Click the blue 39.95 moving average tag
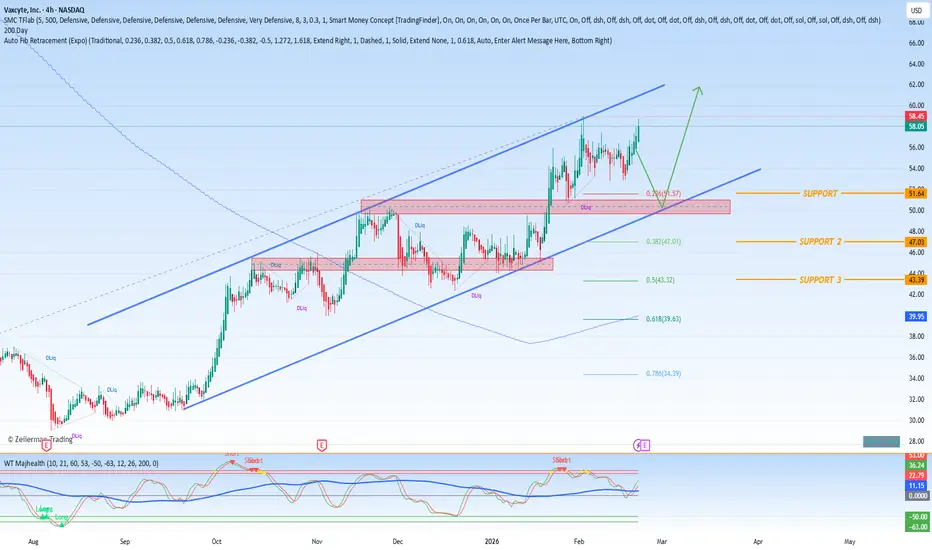This screenshot has height=550, width=932. click(916, 316)
